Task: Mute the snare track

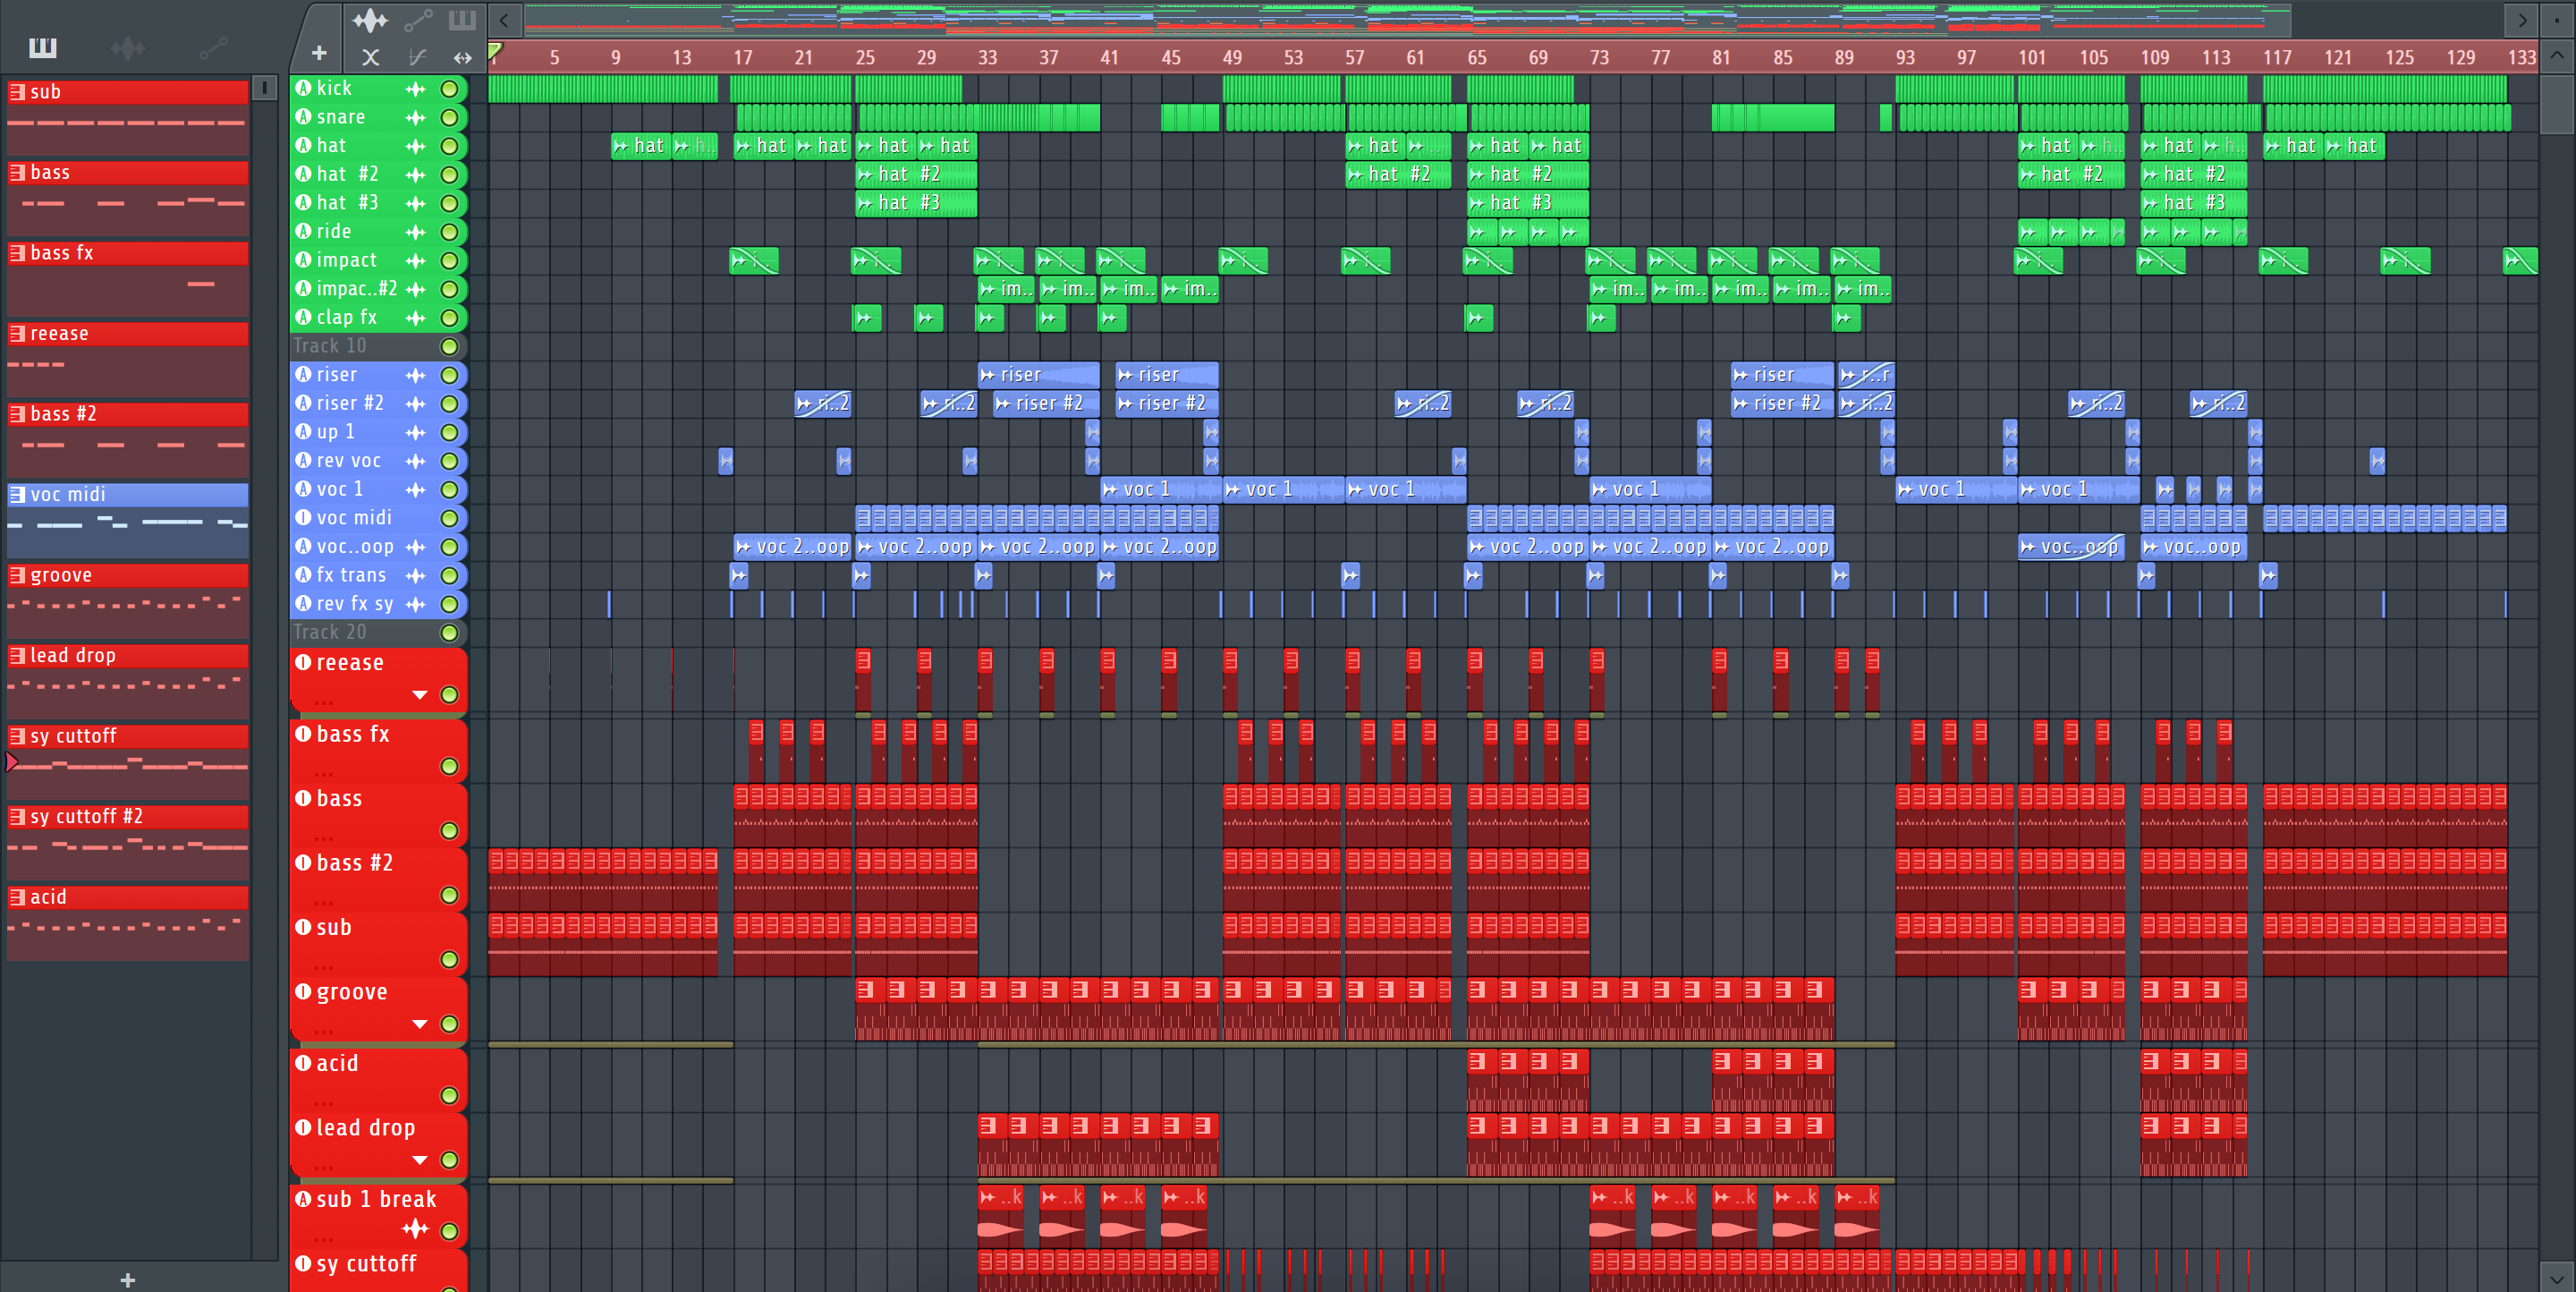Action: [450, 117]
